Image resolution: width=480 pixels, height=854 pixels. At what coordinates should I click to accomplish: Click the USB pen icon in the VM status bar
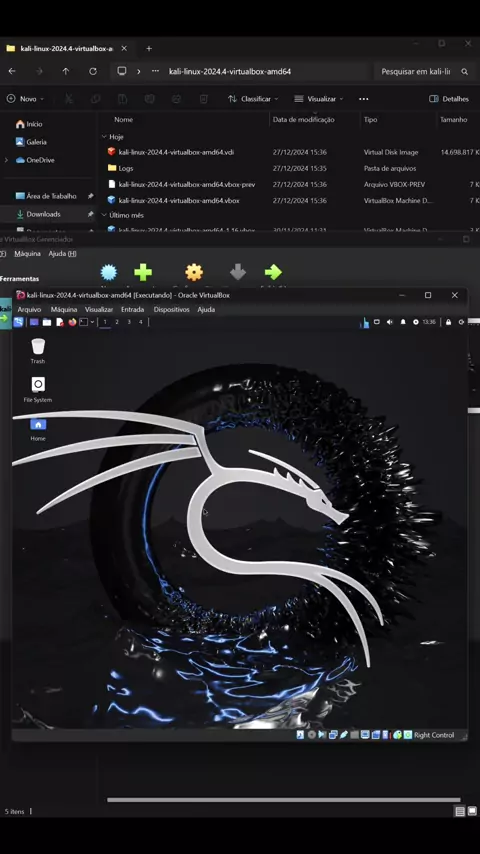pos(344,735)
